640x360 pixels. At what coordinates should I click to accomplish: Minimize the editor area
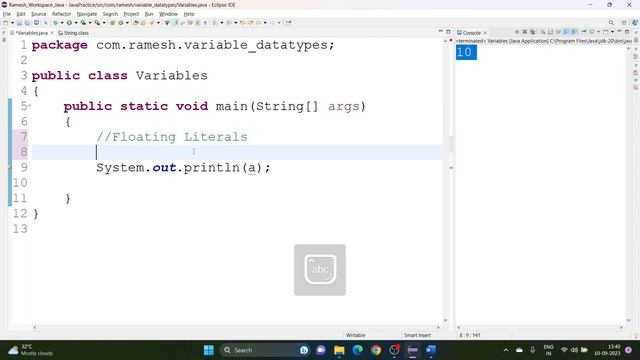click(x=440, y=31)
